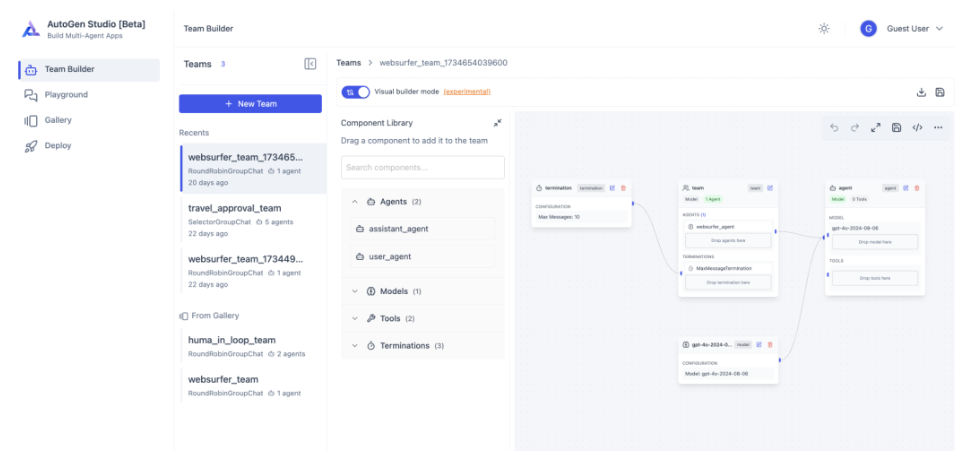Click the 0 Tools badge on agent node

(x=859, y=199)
